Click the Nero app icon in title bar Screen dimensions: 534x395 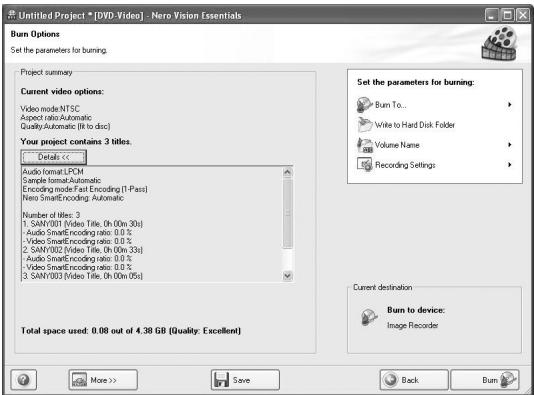[12, 15]
